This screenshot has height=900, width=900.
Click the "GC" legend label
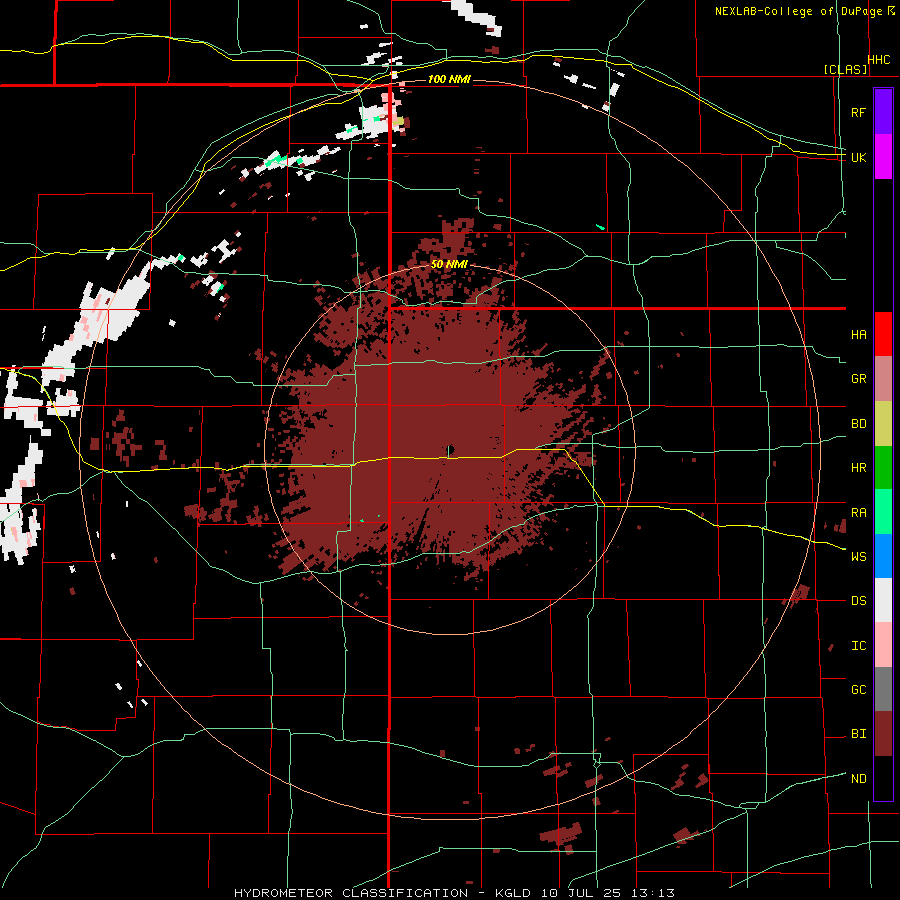pos(858,690)
